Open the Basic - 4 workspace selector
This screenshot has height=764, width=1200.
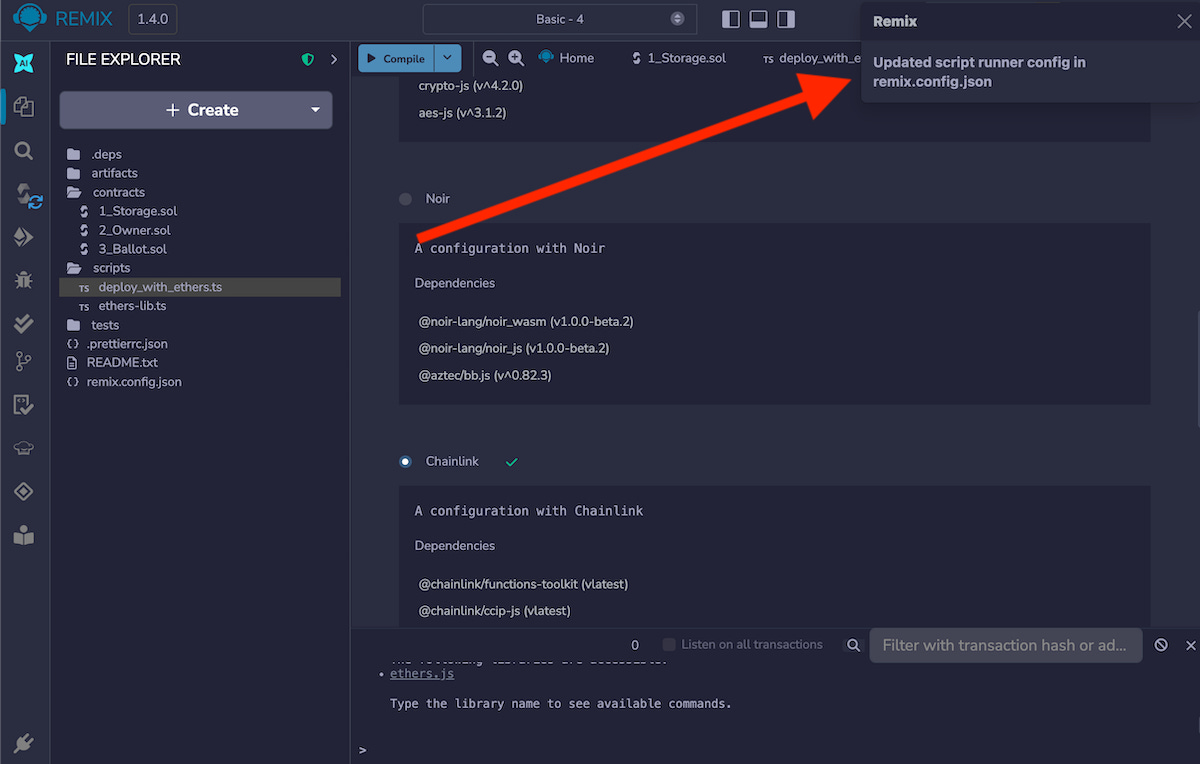pos(559,19)
